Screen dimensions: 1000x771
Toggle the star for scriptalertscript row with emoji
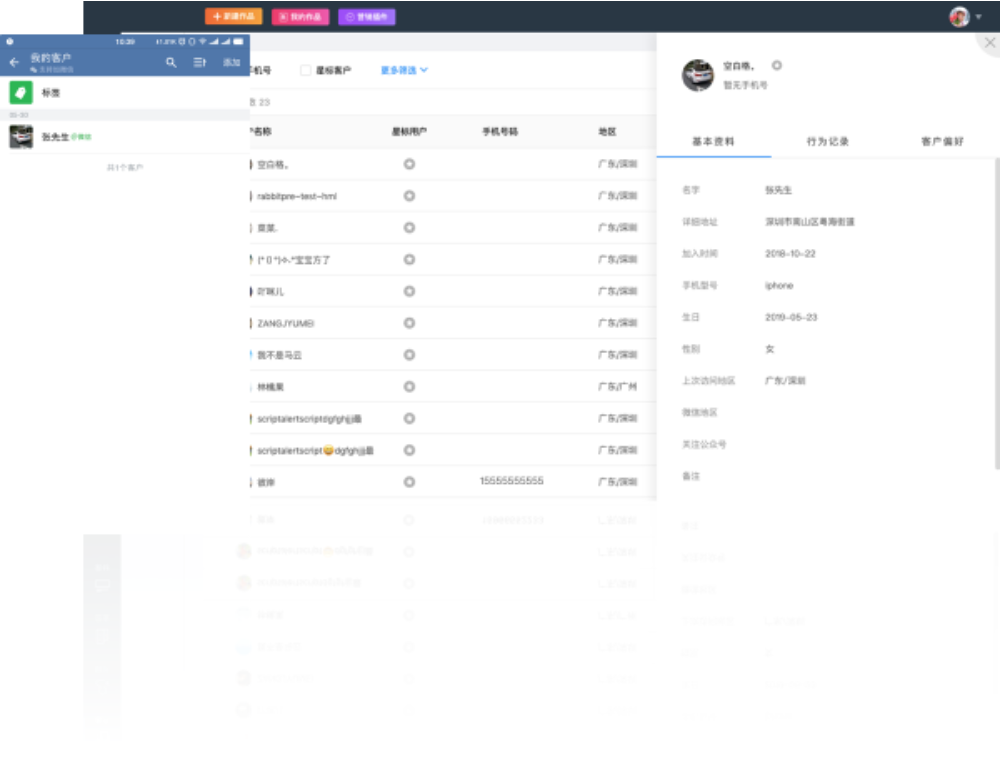(409, 450)
